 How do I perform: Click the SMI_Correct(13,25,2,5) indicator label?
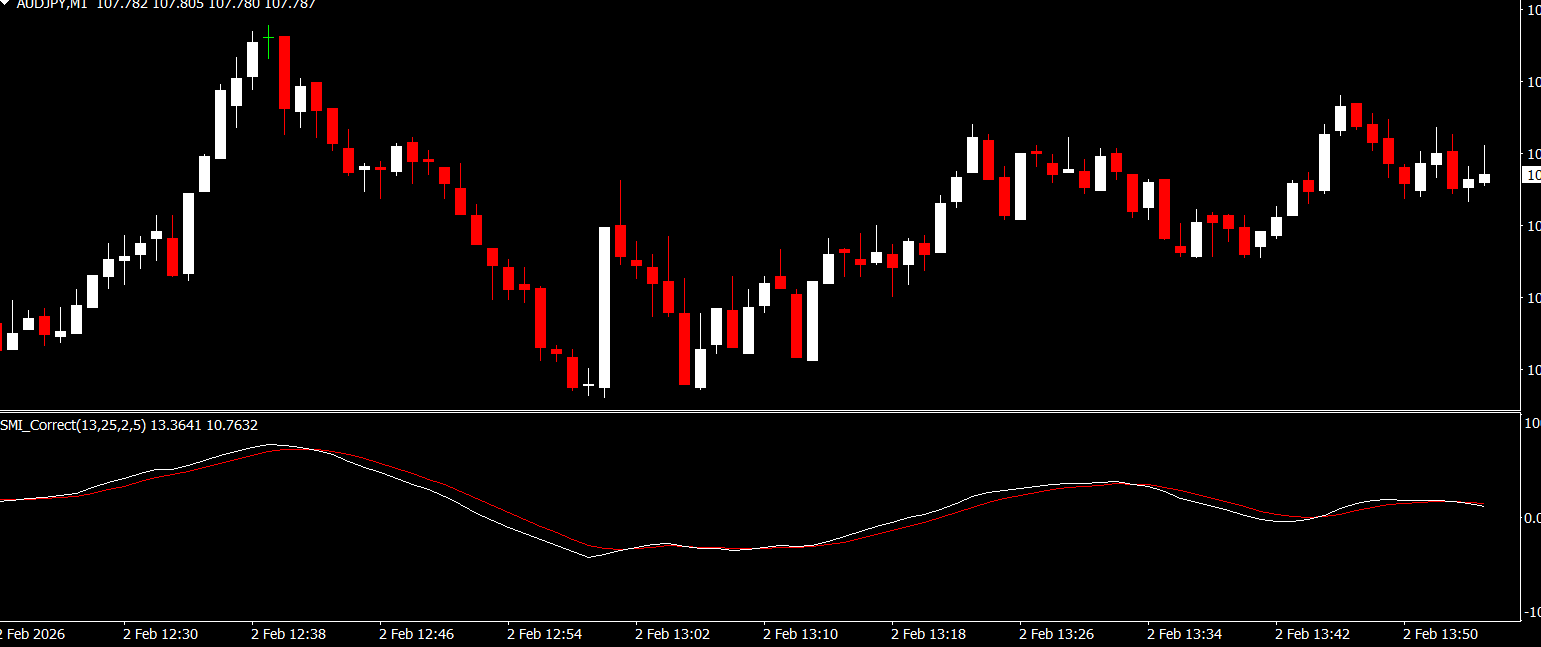pos(73,425)
